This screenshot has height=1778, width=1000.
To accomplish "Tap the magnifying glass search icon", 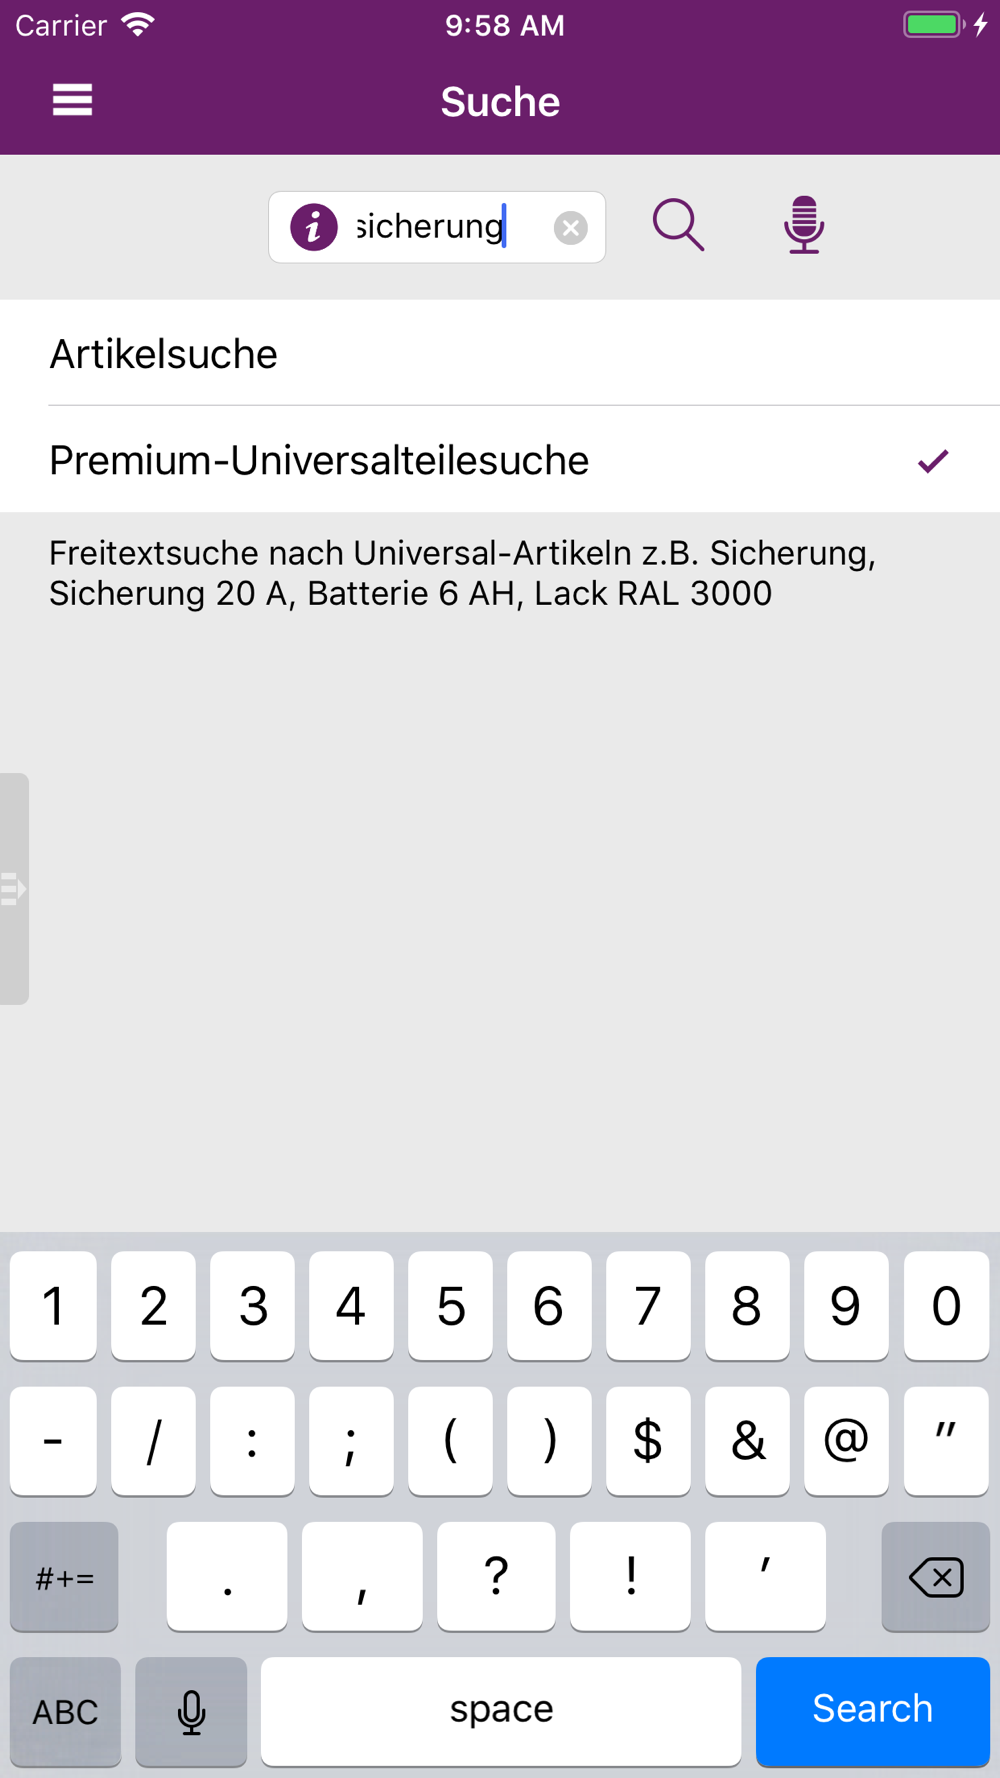I will (x=678, y=225).
